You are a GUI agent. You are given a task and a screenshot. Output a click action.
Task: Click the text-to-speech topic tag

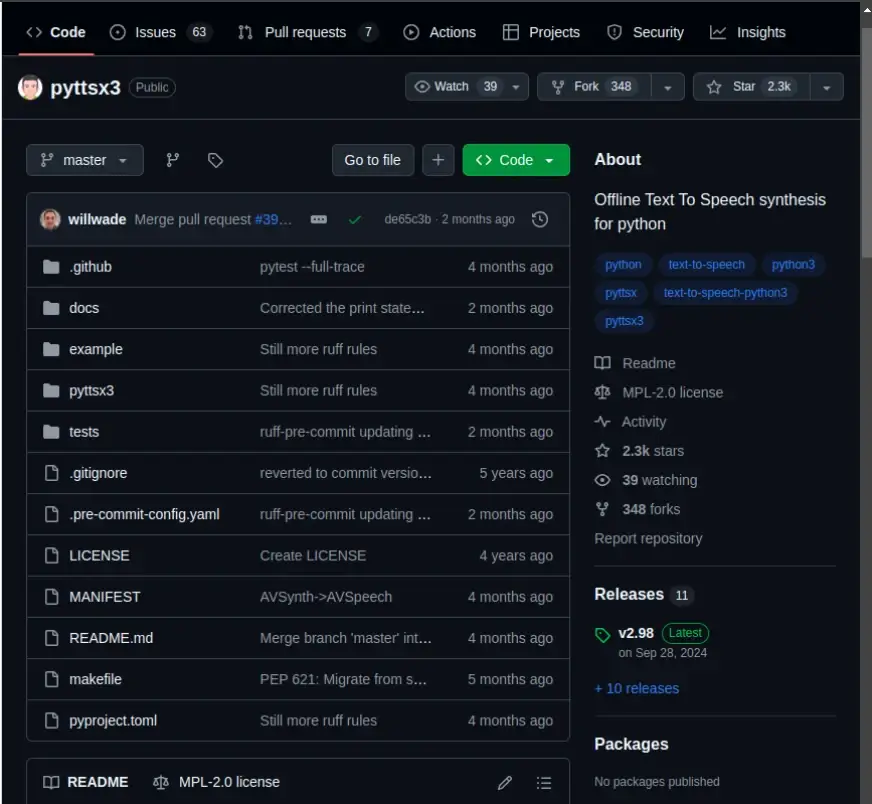706,265
